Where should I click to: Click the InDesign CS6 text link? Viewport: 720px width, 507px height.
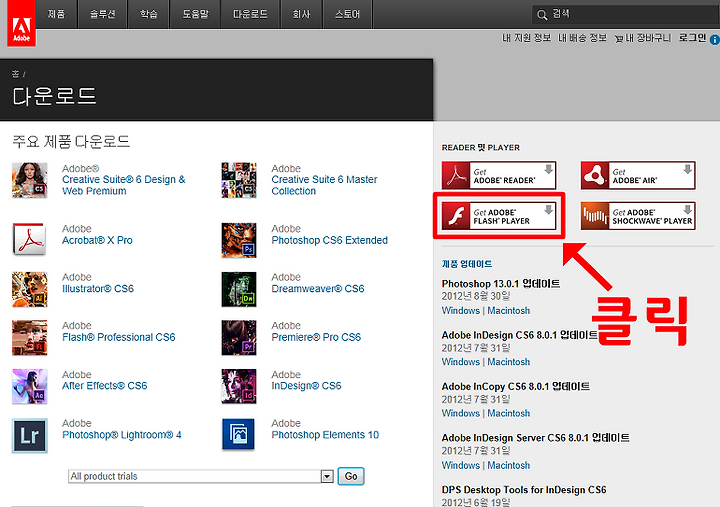click(x=306, y=386)
